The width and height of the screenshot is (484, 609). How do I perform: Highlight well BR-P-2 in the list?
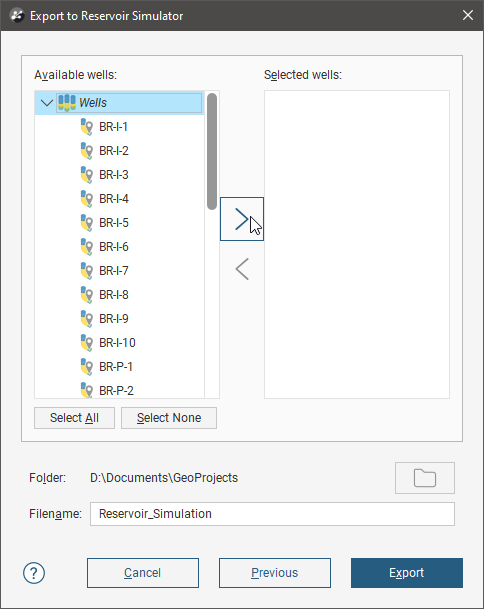point(116,390)
